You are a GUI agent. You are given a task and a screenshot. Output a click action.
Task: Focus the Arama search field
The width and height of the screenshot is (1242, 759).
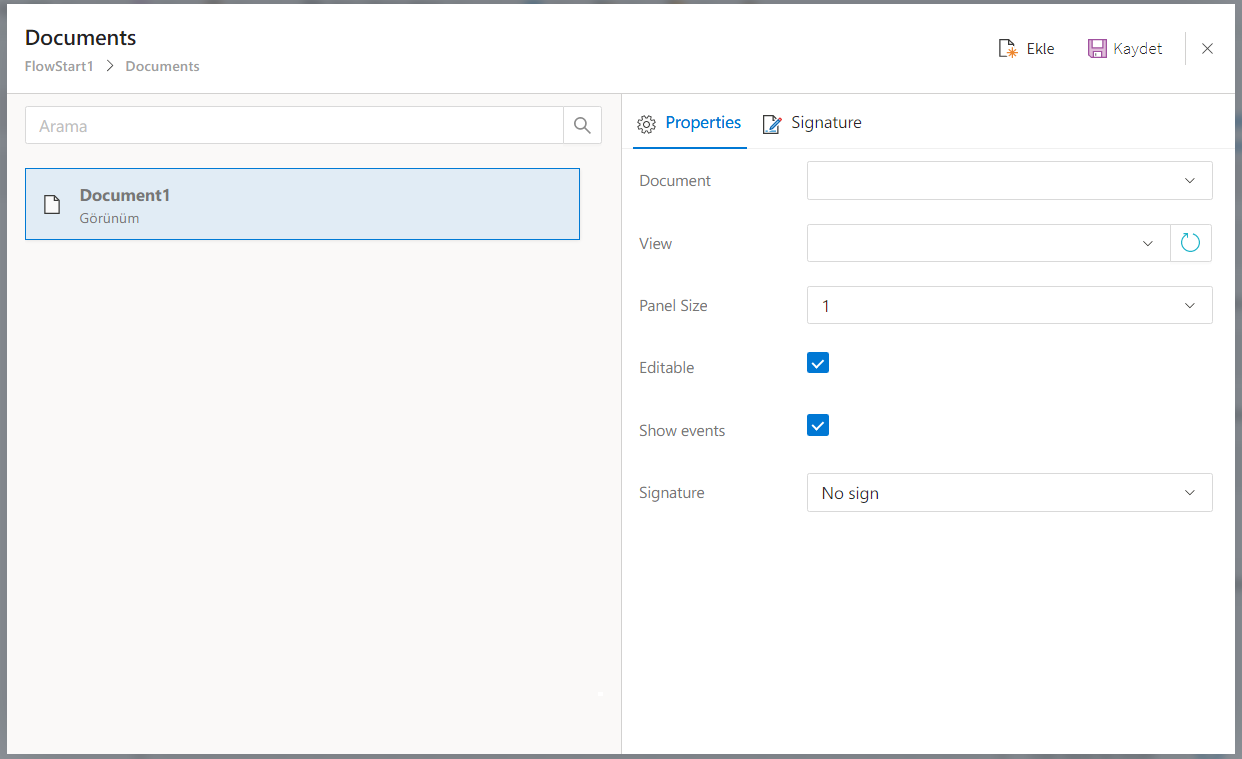pyautogui.click(x=295, y=126)
